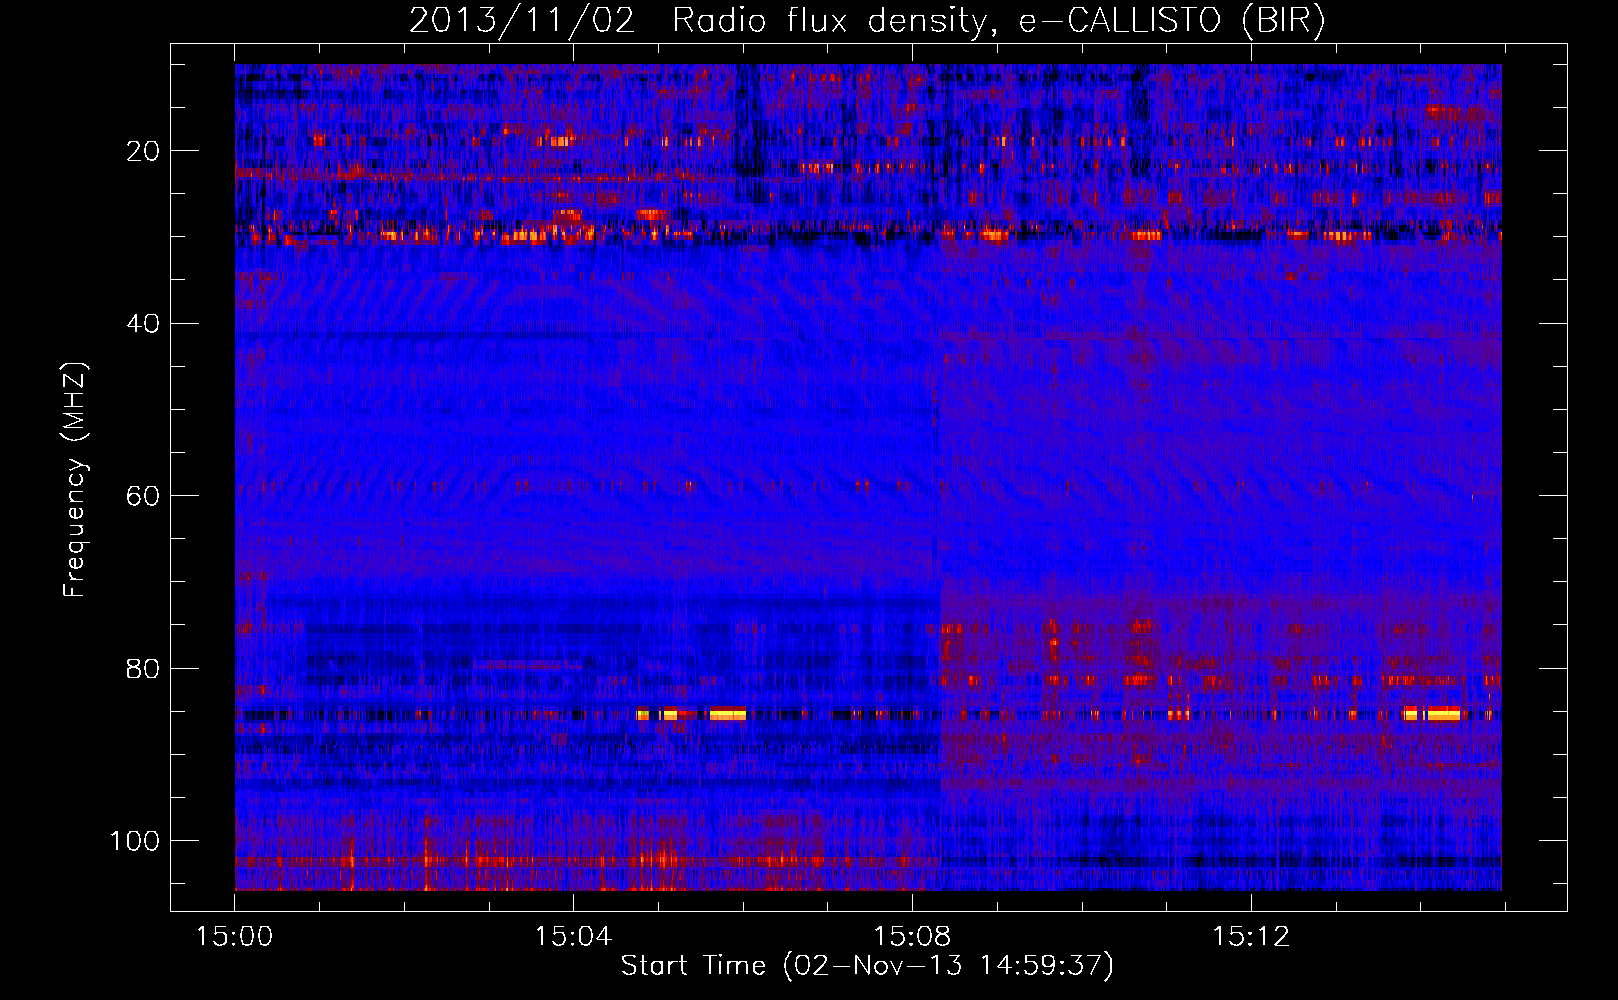Select the Frequency (MHZ) axis label

click(x=75, y=480)
